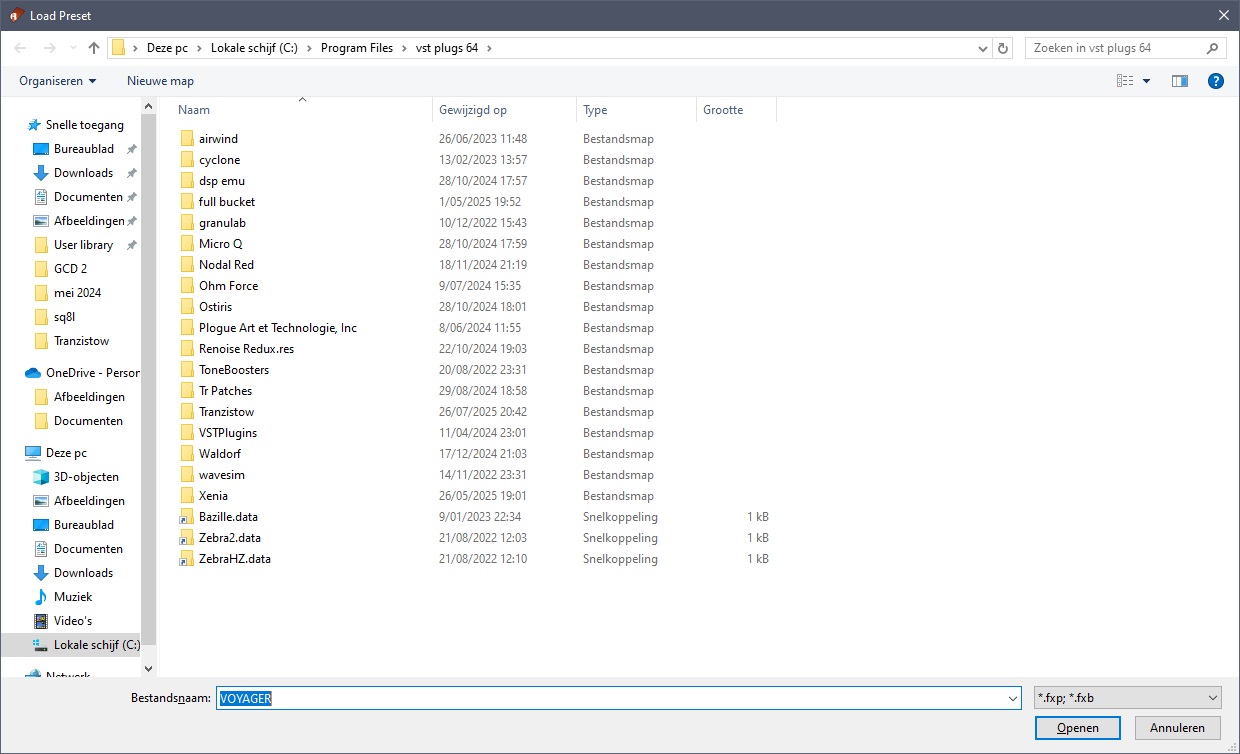
Task: Click Program Files in address path
Action: (x=358, y=48)
